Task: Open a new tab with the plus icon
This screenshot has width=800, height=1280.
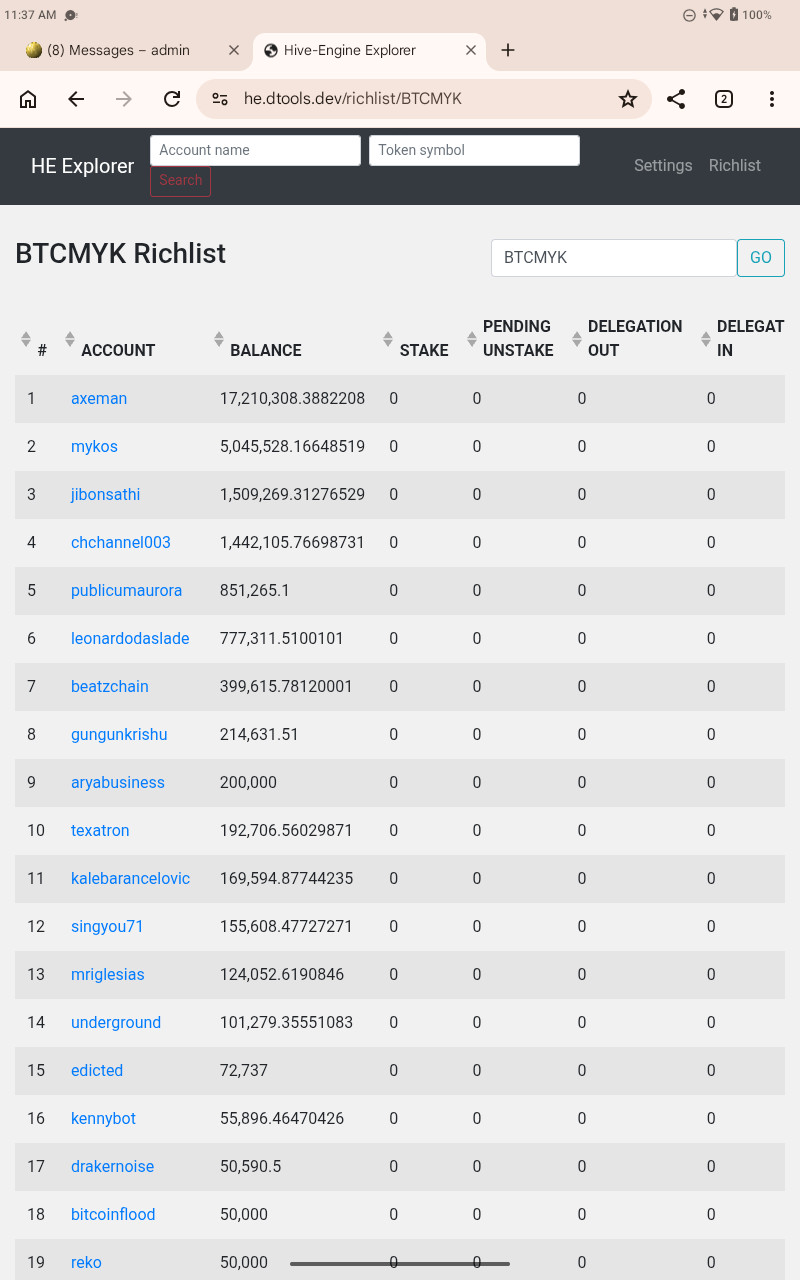Action: [508, 50]
